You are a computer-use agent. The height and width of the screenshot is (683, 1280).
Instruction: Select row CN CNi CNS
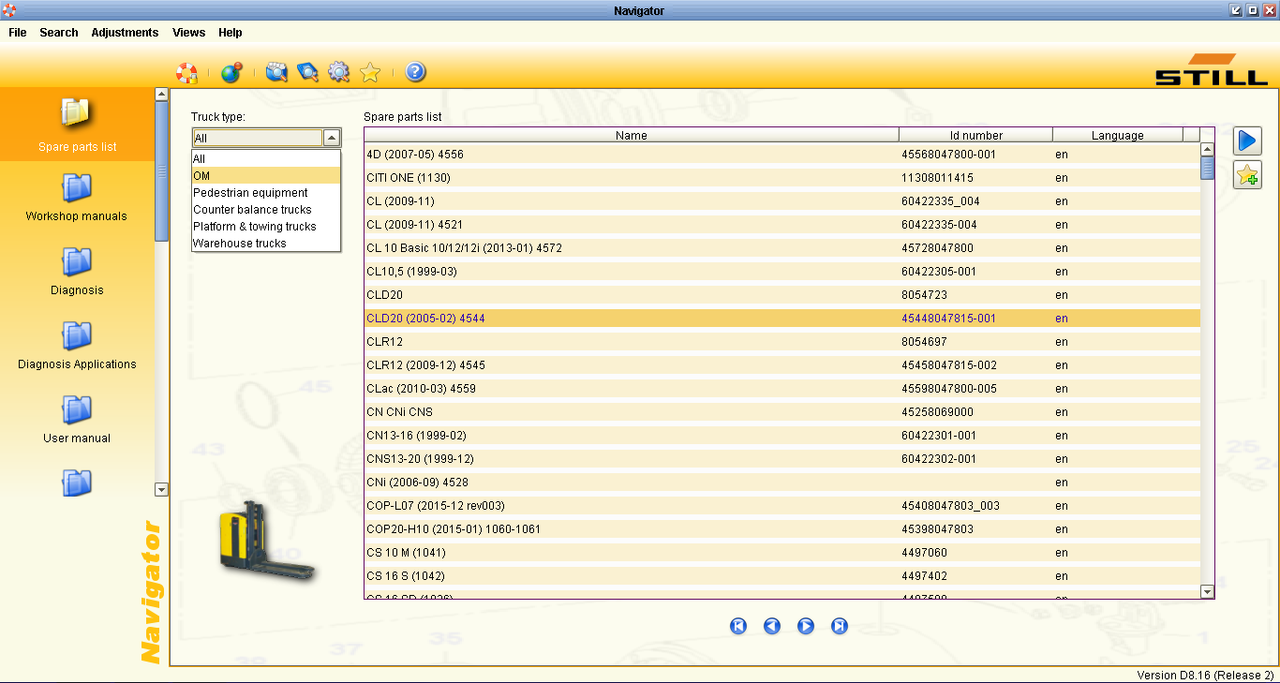(782, 412)
